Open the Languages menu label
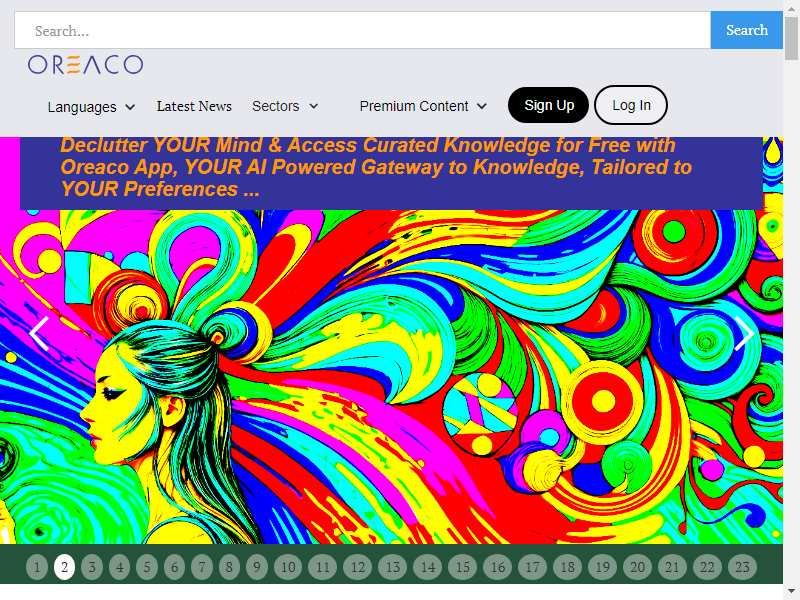The image size is (800, 600). (x=82, y=107)
